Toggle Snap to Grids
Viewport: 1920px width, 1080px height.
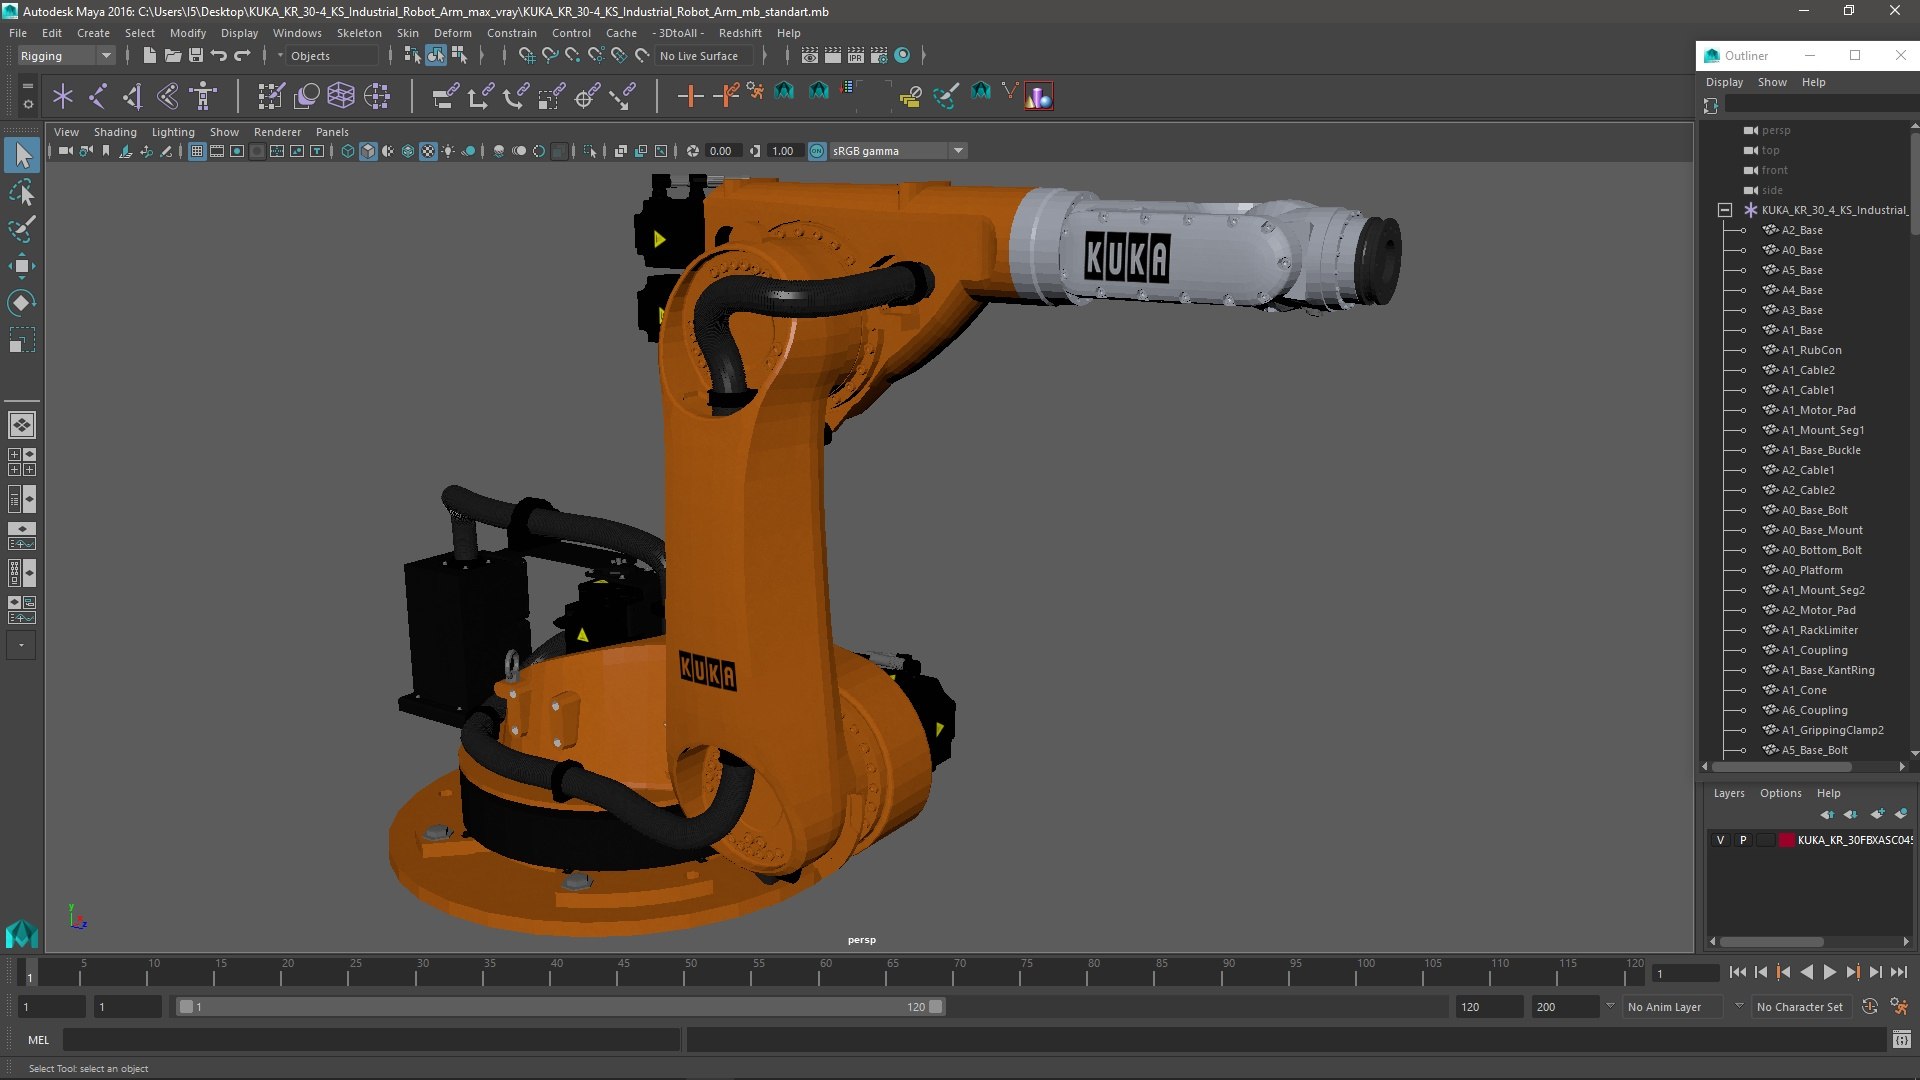pos(526,56)
